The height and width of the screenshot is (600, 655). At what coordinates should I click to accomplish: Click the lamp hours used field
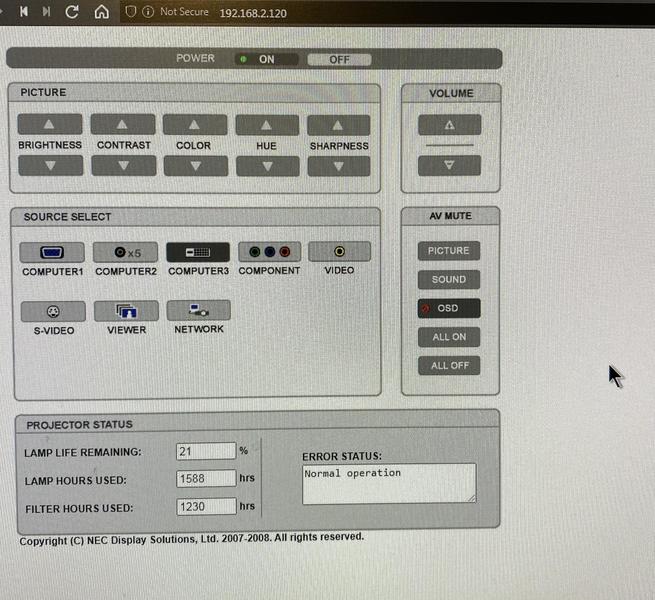tap(206, 478)
